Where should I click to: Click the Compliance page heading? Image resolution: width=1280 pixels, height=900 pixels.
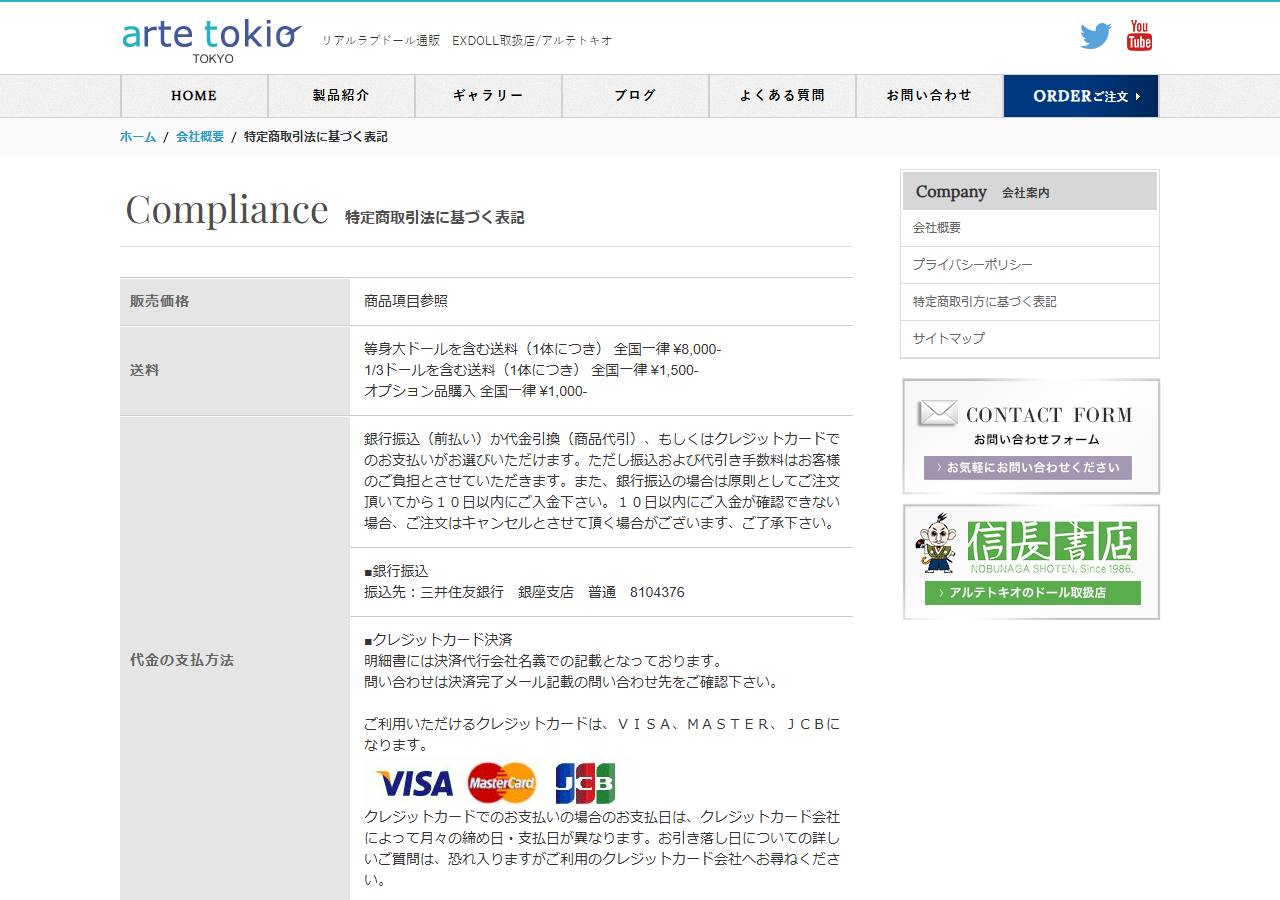point(227,210)
